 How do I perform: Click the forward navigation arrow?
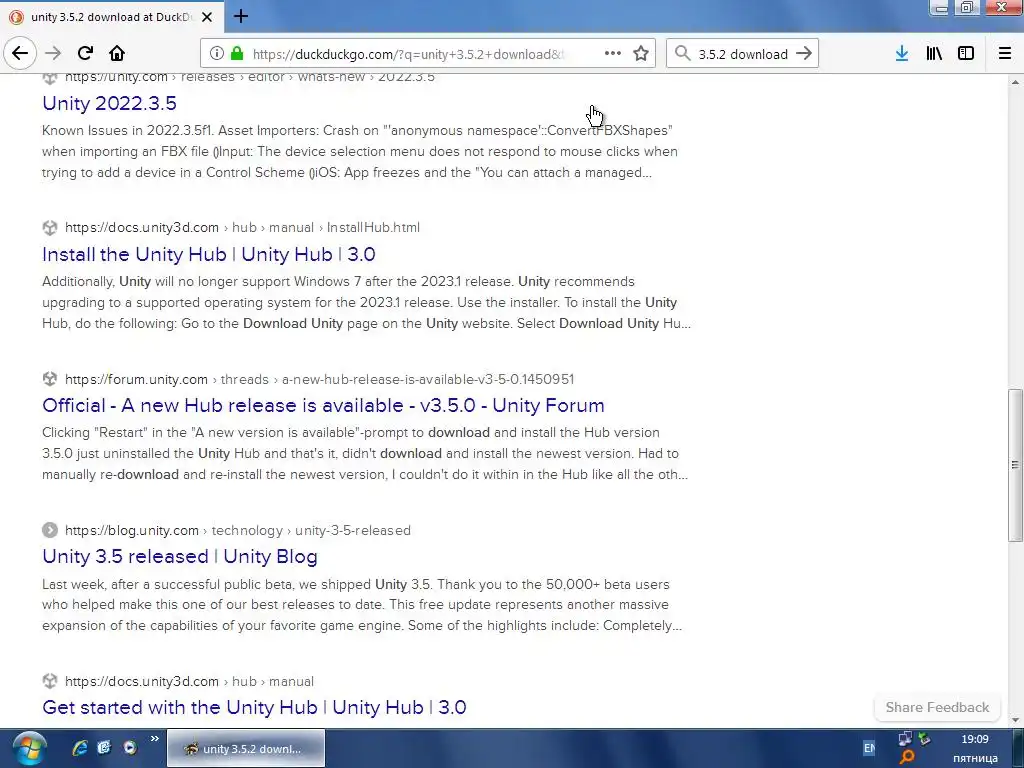pyautogui.click(x=54, y=53)
